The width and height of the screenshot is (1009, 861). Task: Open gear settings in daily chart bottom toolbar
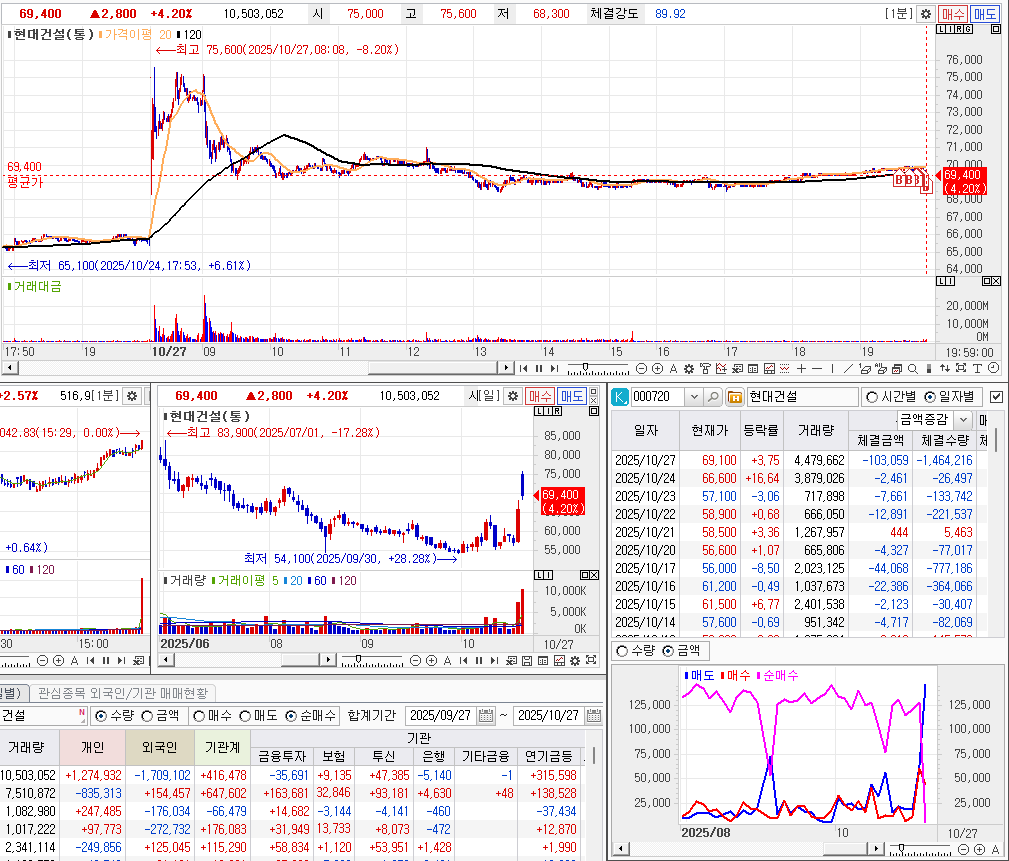pos(575,661)
